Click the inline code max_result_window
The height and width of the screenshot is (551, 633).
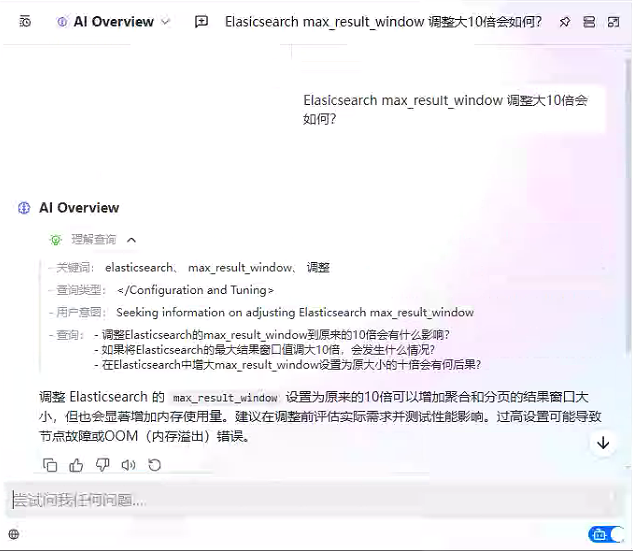pyautogui.click(x=225, y=398)
